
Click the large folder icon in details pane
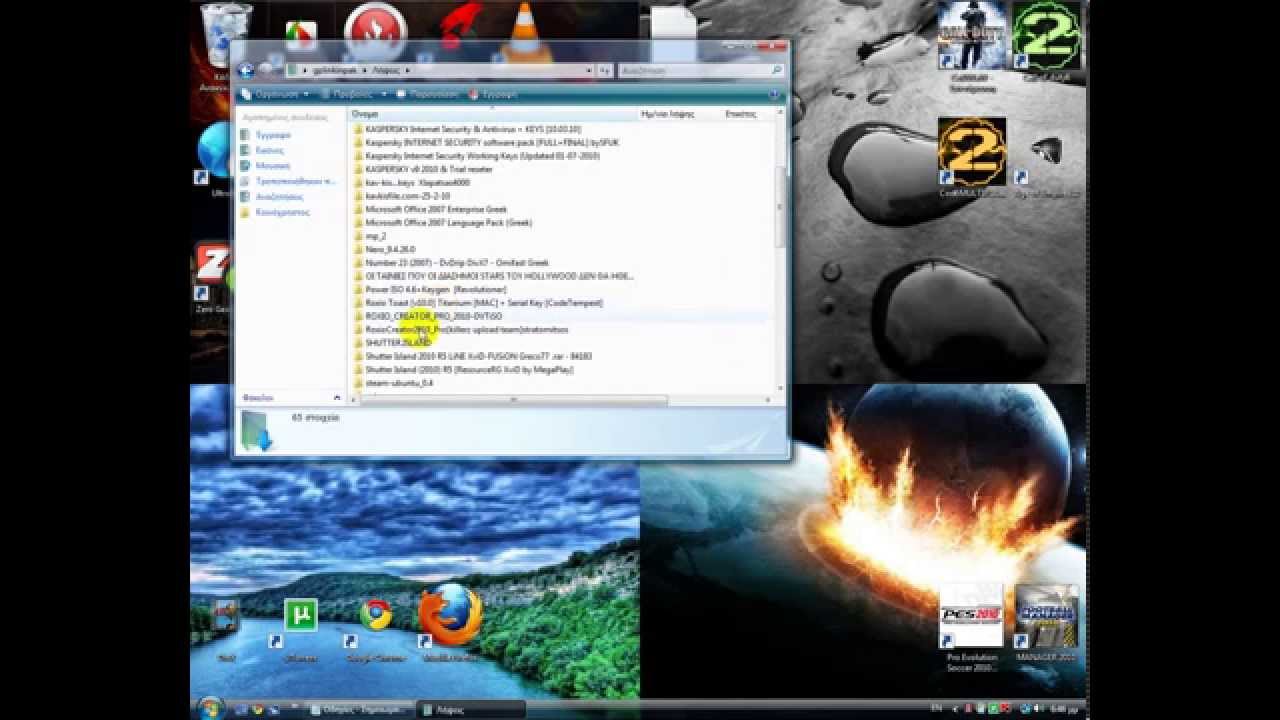[256, 430]
